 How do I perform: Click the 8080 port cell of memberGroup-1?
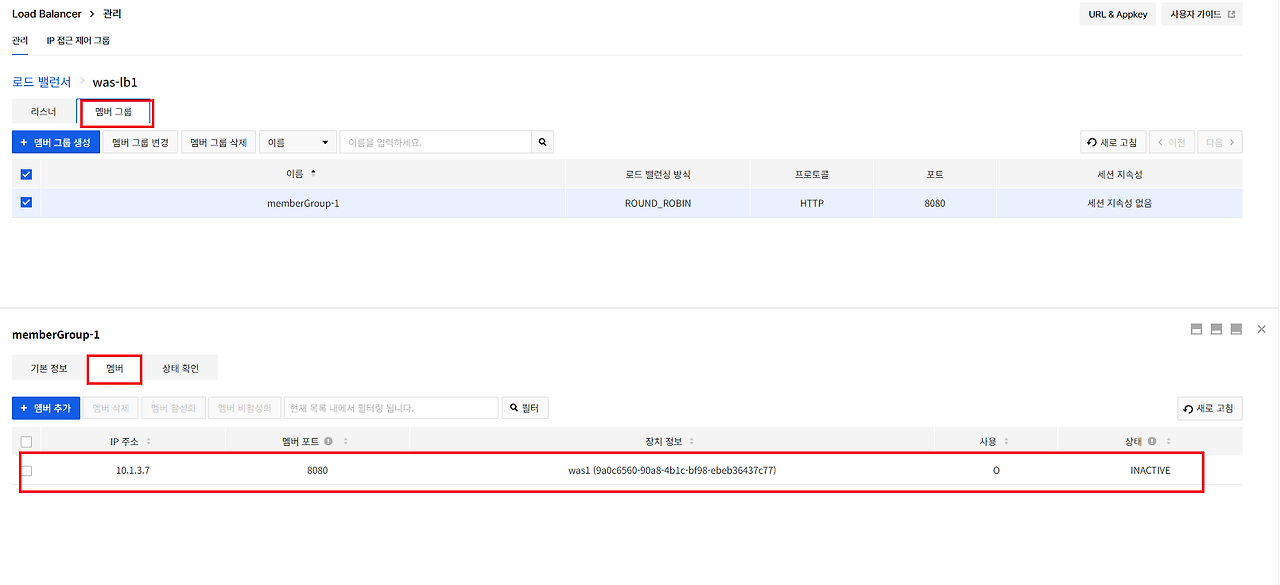tap(935, 203)
